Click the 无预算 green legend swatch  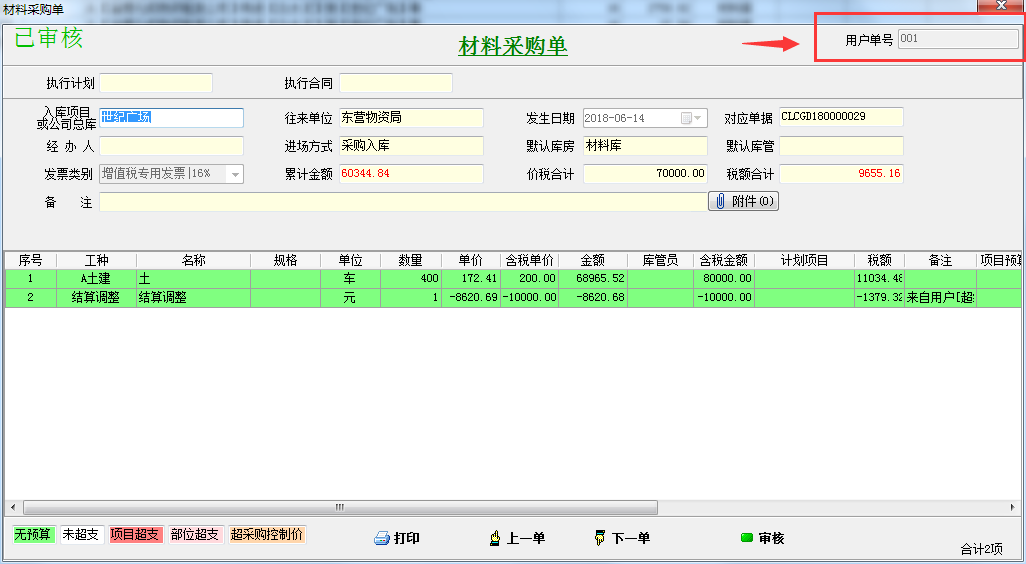(x=33, y=535)
